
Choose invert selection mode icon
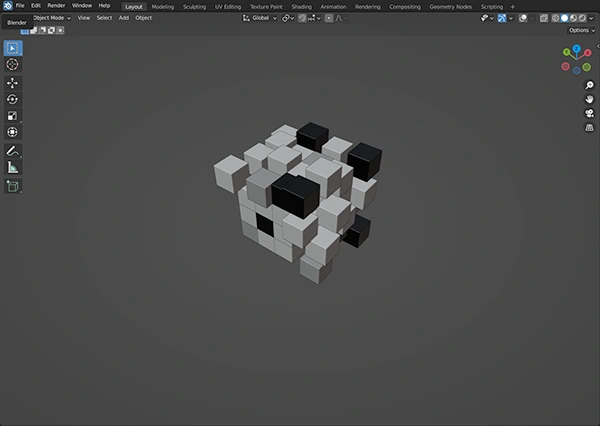(x=51, y=31)
